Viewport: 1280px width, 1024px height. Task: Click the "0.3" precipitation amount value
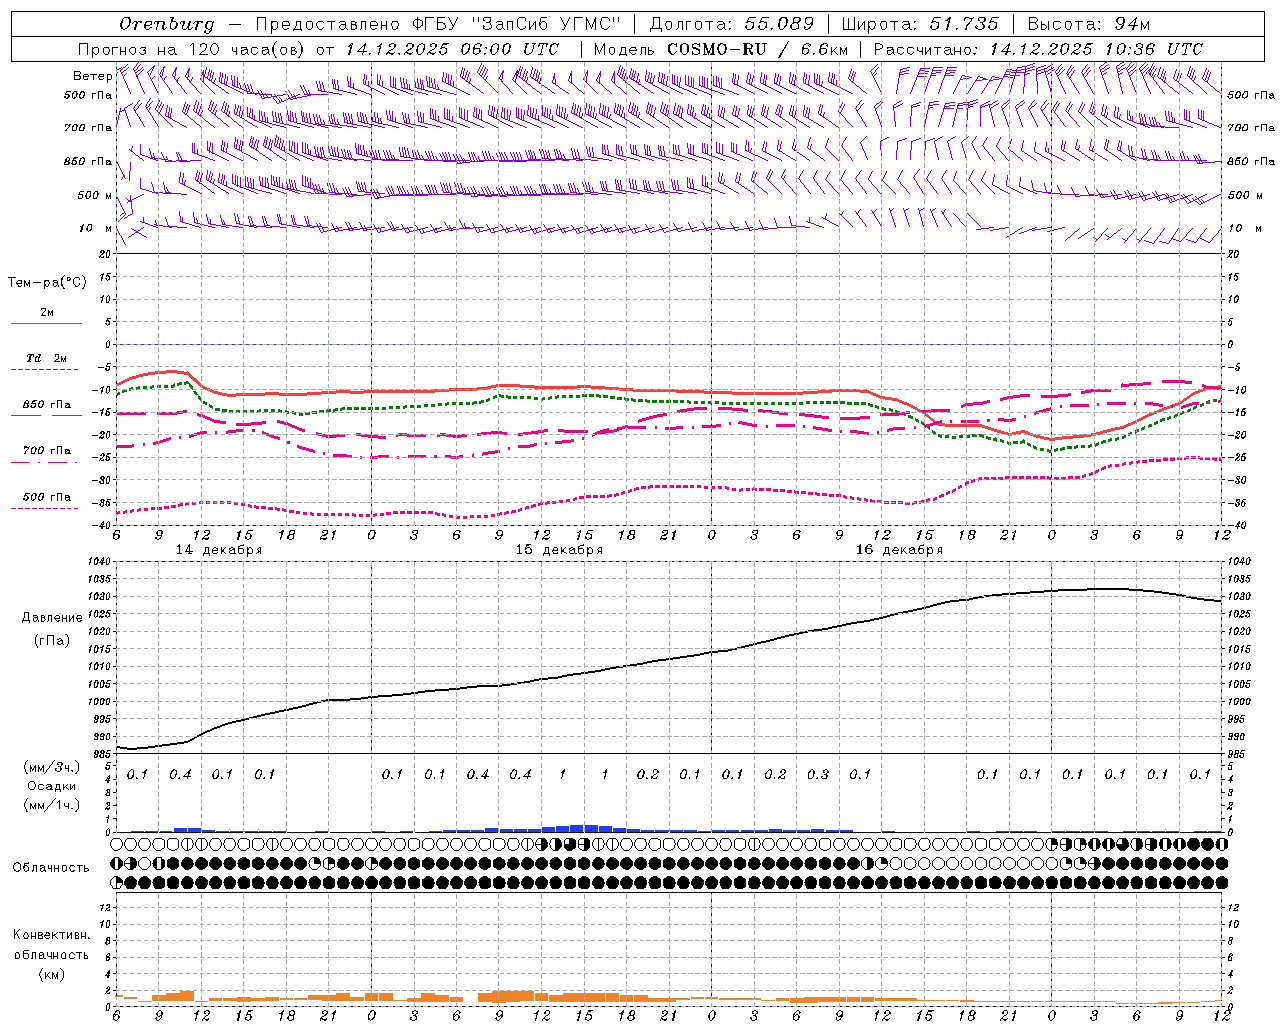818,774
